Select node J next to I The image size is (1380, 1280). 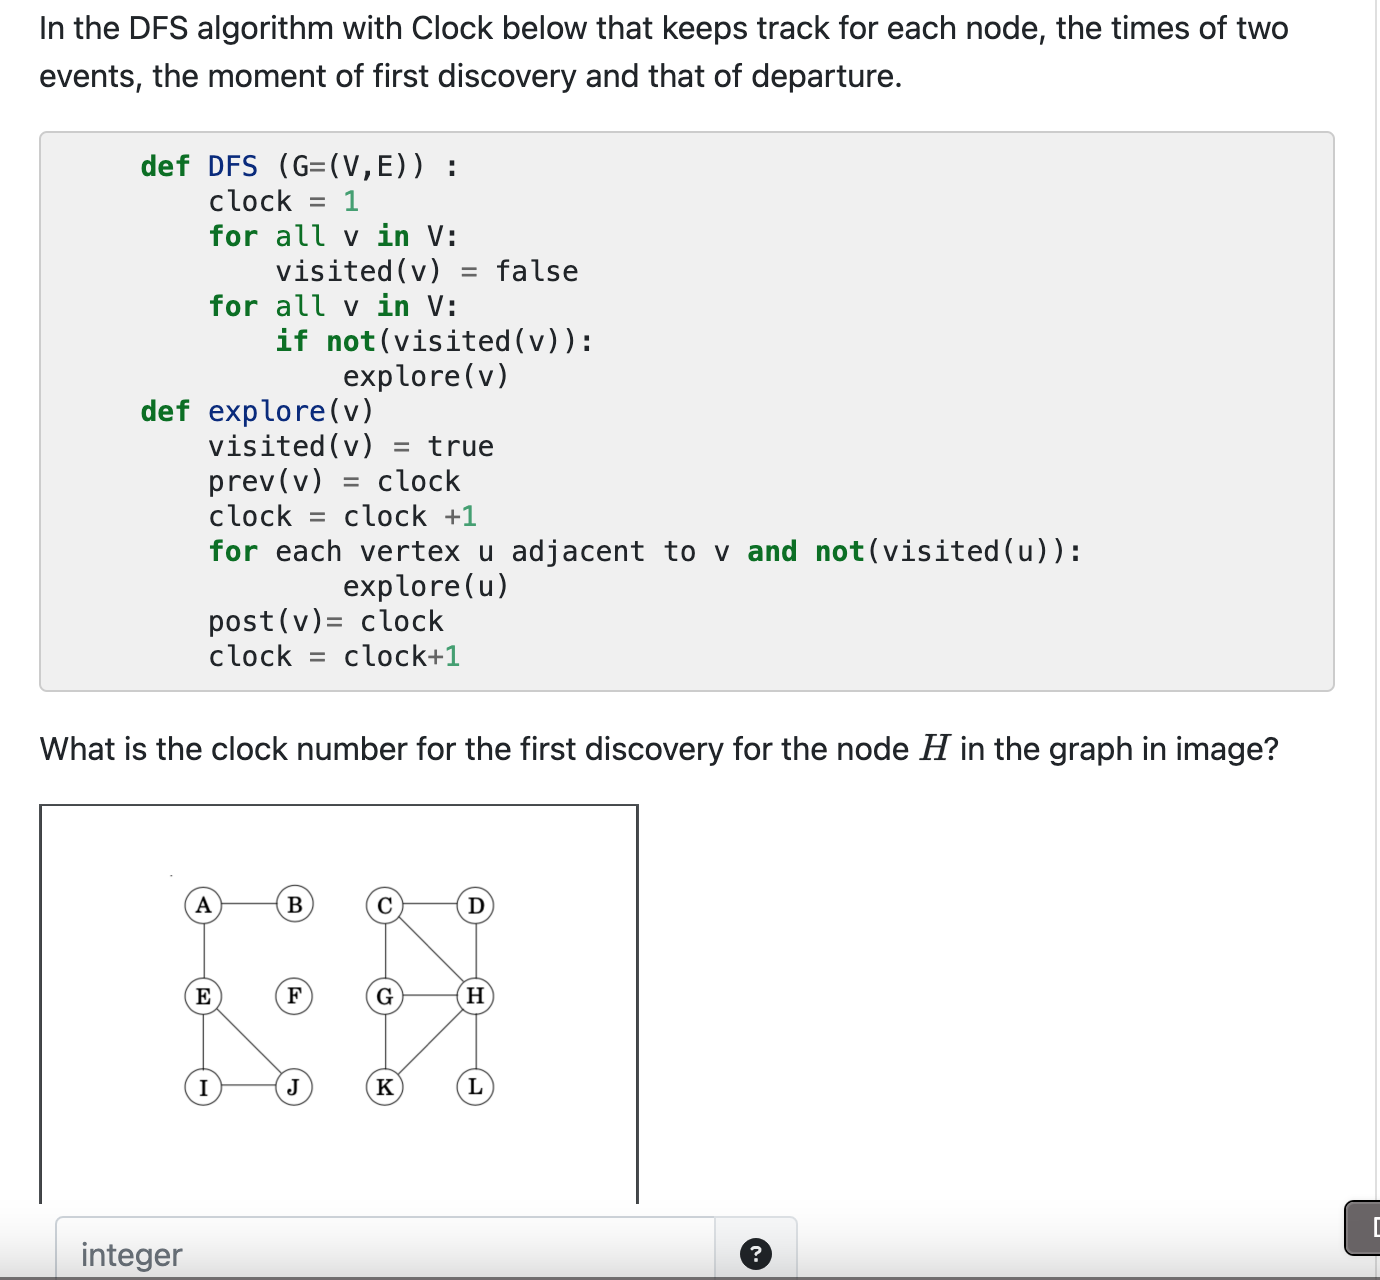click(294, 1087)
